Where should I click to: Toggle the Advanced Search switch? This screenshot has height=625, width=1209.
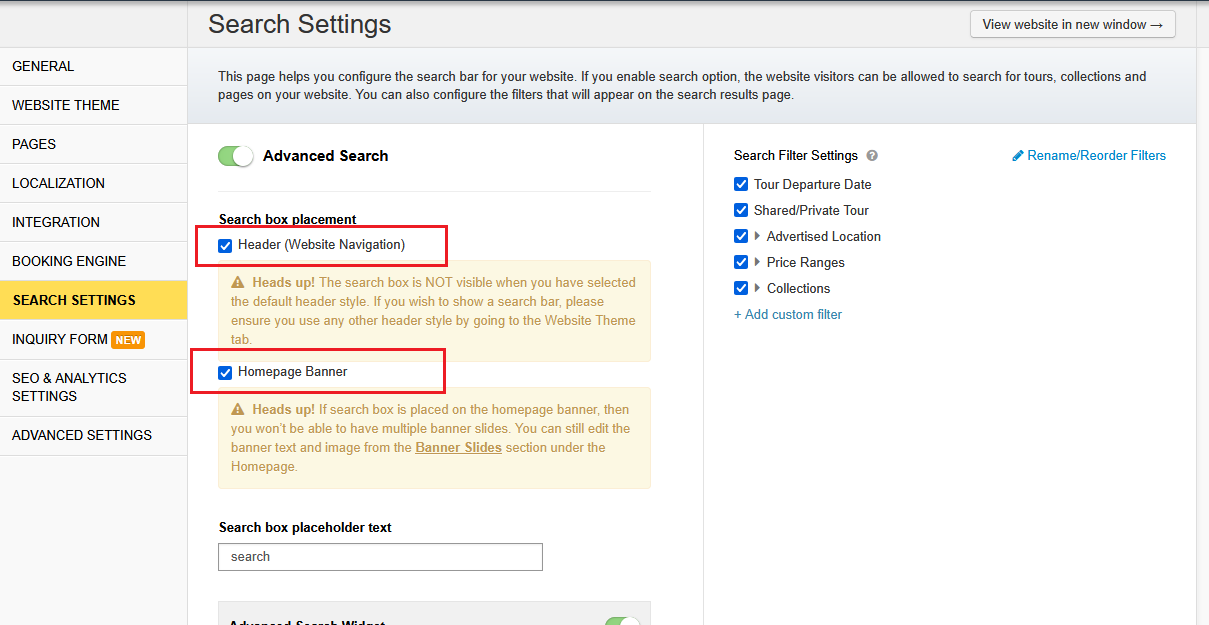[x=236, y=156]
